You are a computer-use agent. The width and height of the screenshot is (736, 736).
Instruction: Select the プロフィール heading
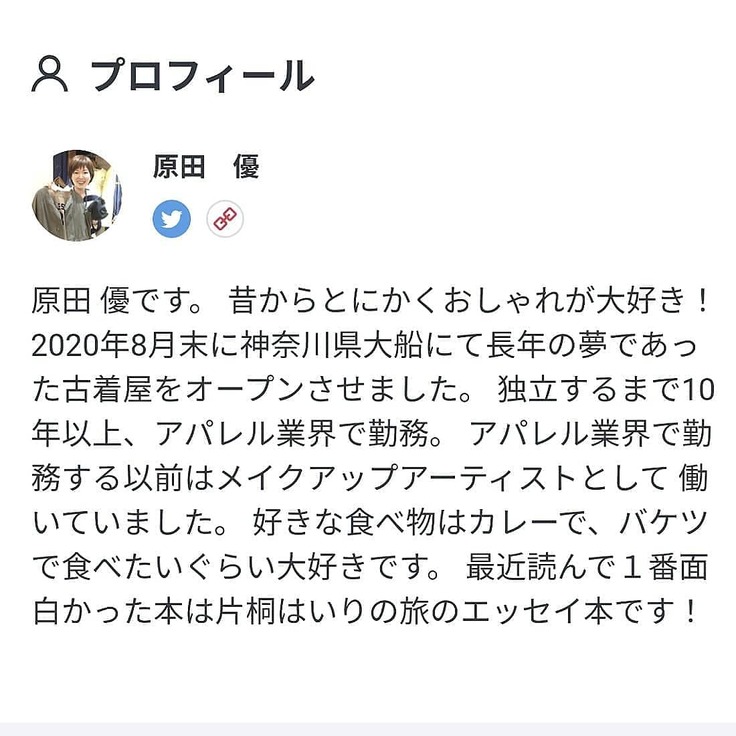pyautogui.click(x=201, y=75)
